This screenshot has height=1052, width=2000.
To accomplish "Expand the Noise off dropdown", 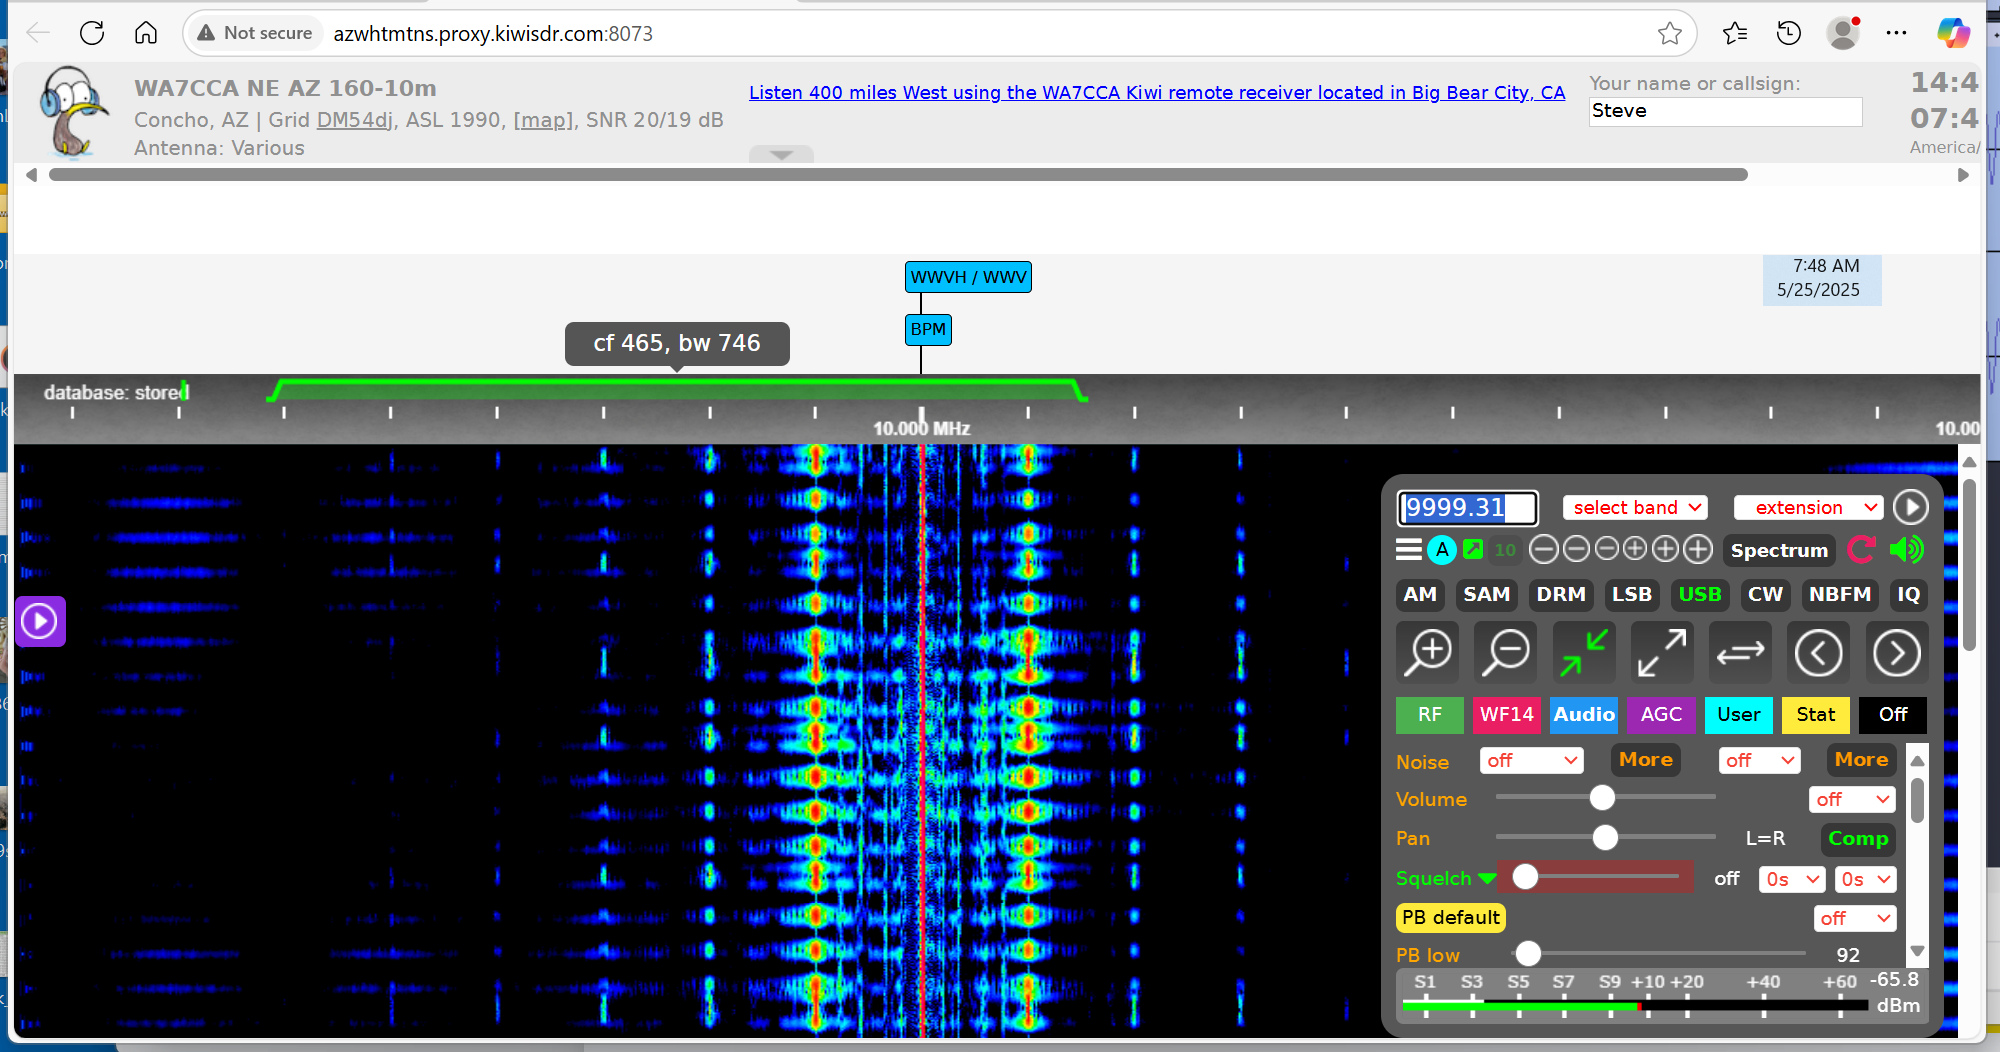I will pyautogui.click(x=1531, y=760).
